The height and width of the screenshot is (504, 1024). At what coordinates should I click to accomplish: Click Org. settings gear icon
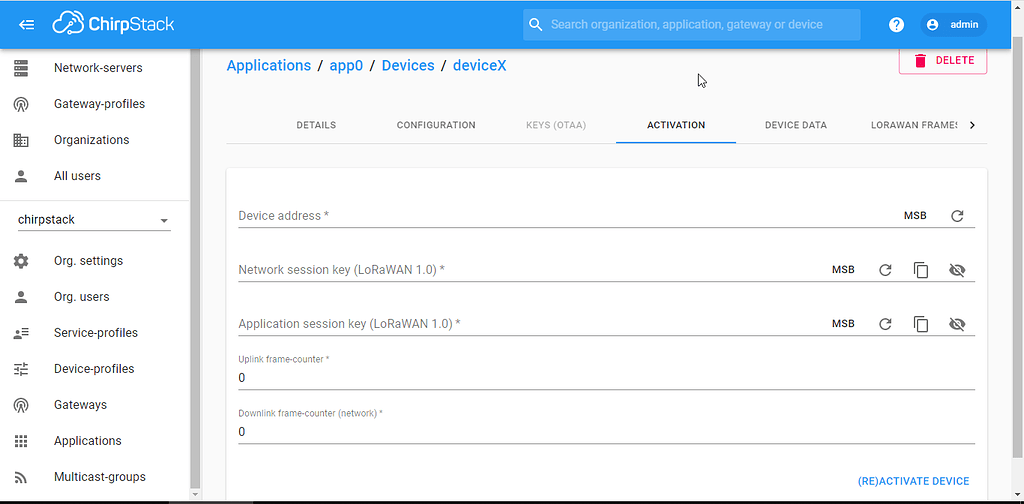pos(21,260)
